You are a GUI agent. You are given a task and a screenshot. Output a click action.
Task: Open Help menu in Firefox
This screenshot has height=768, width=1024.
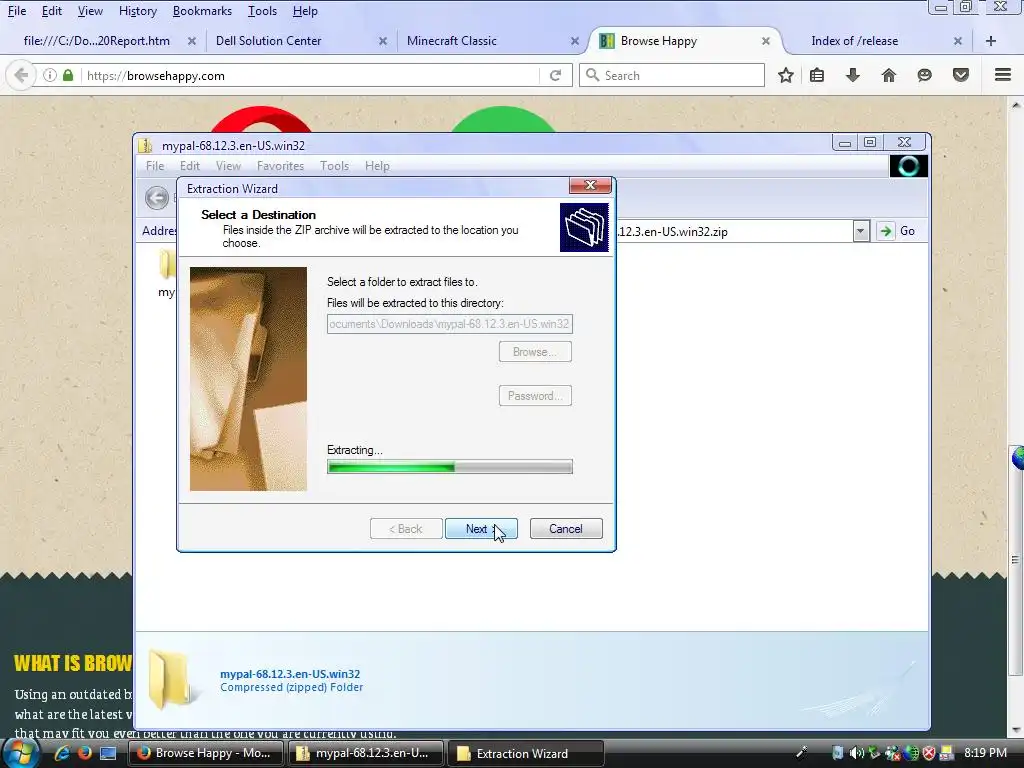(305, 11)
